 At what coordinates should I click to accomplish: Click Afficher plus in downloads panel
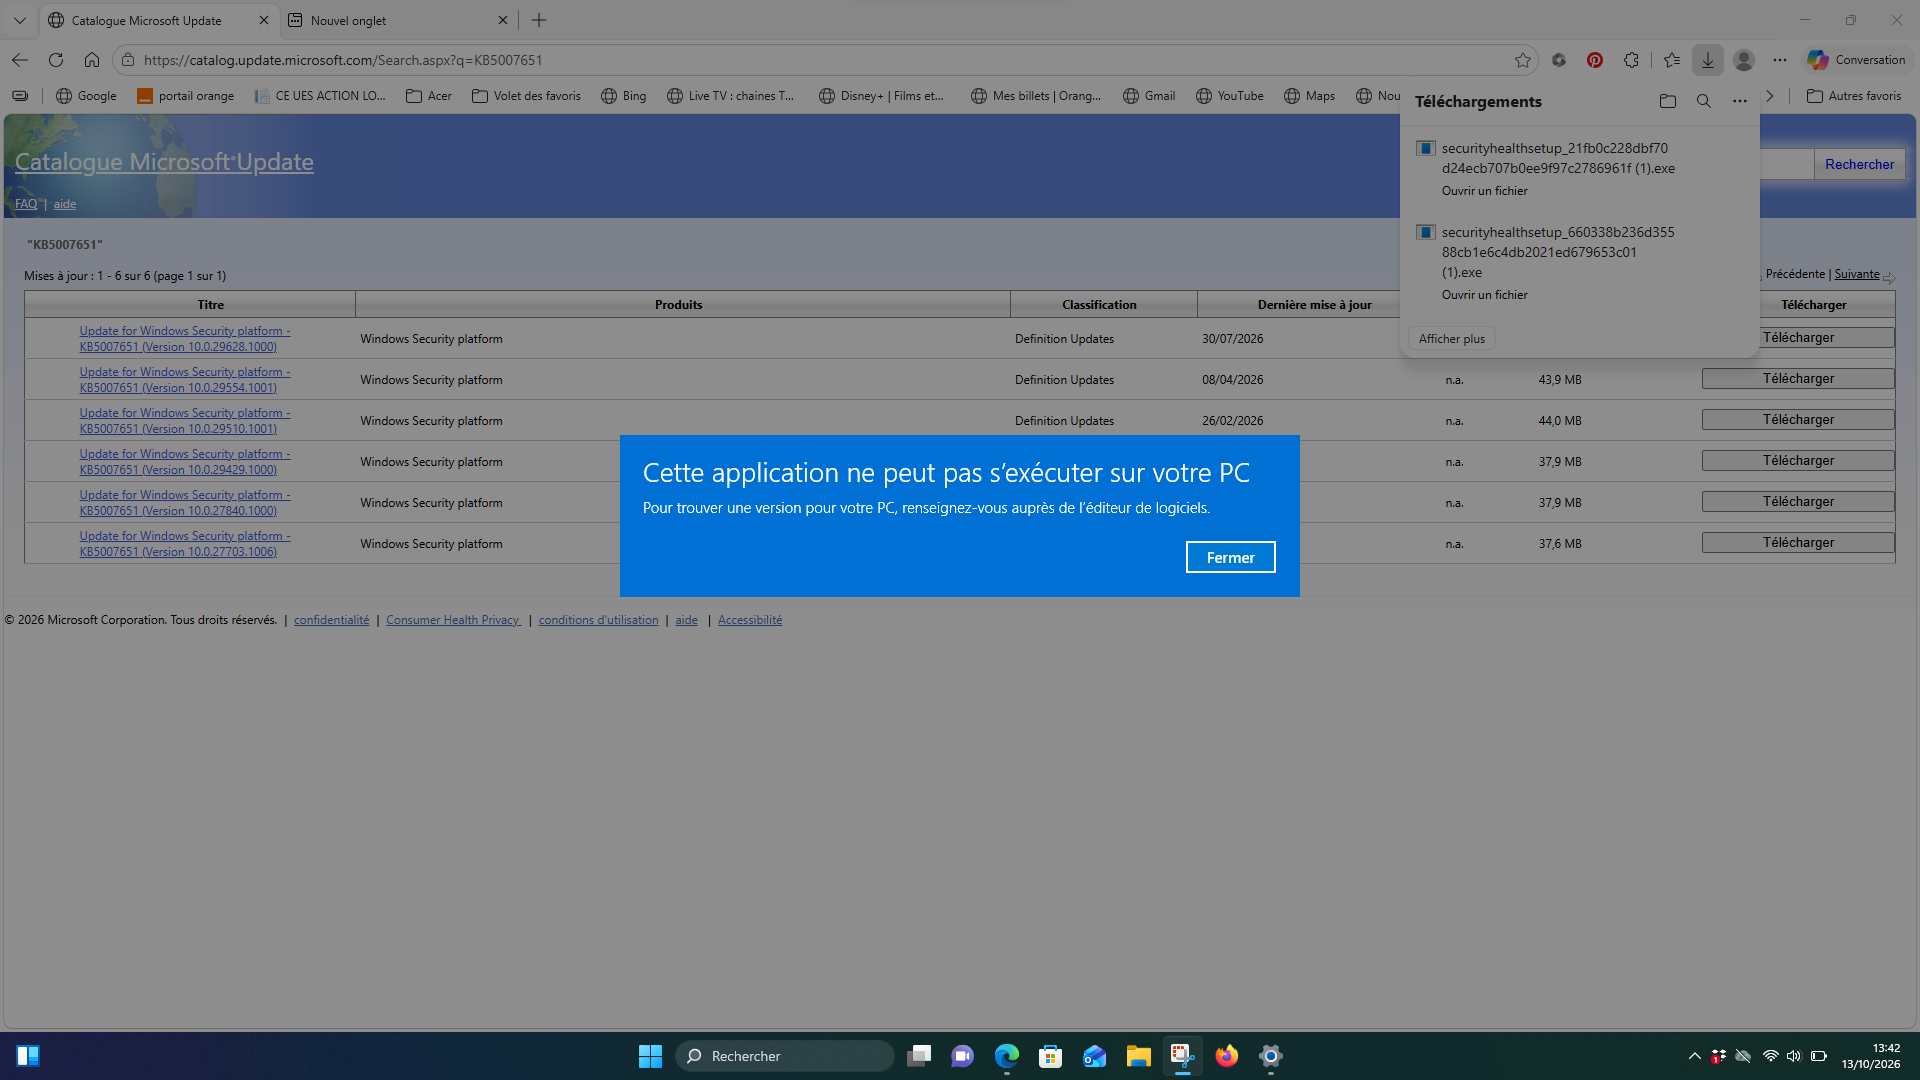[1451, 339]
